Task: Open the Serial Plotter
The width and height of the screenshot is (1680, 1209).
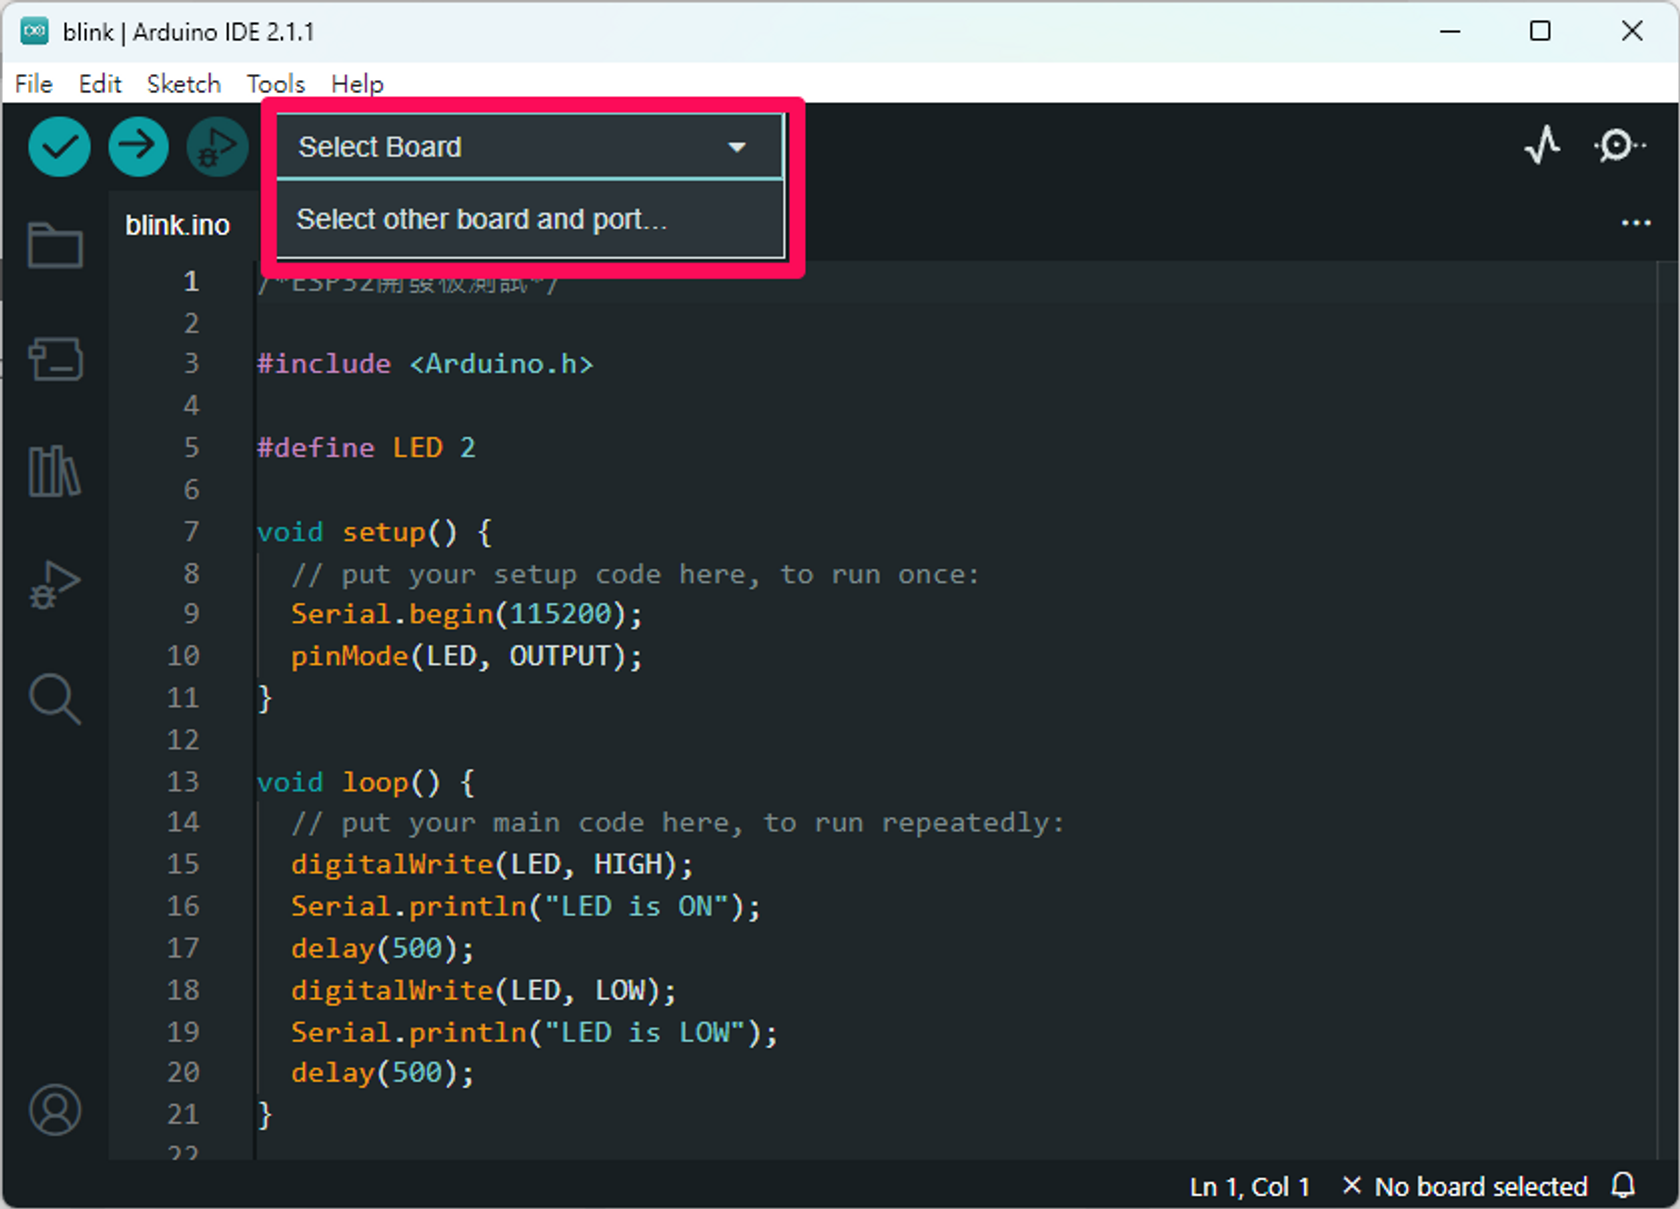Action: (1542, 146)
